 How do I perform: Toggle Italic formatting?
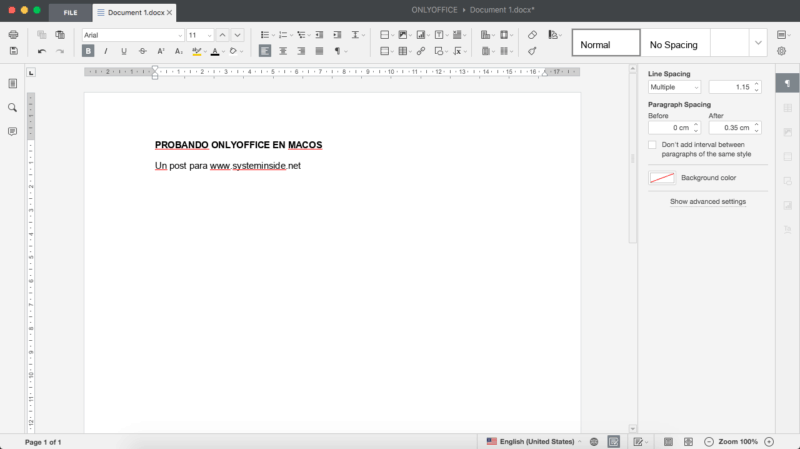(x=106, y=51)
